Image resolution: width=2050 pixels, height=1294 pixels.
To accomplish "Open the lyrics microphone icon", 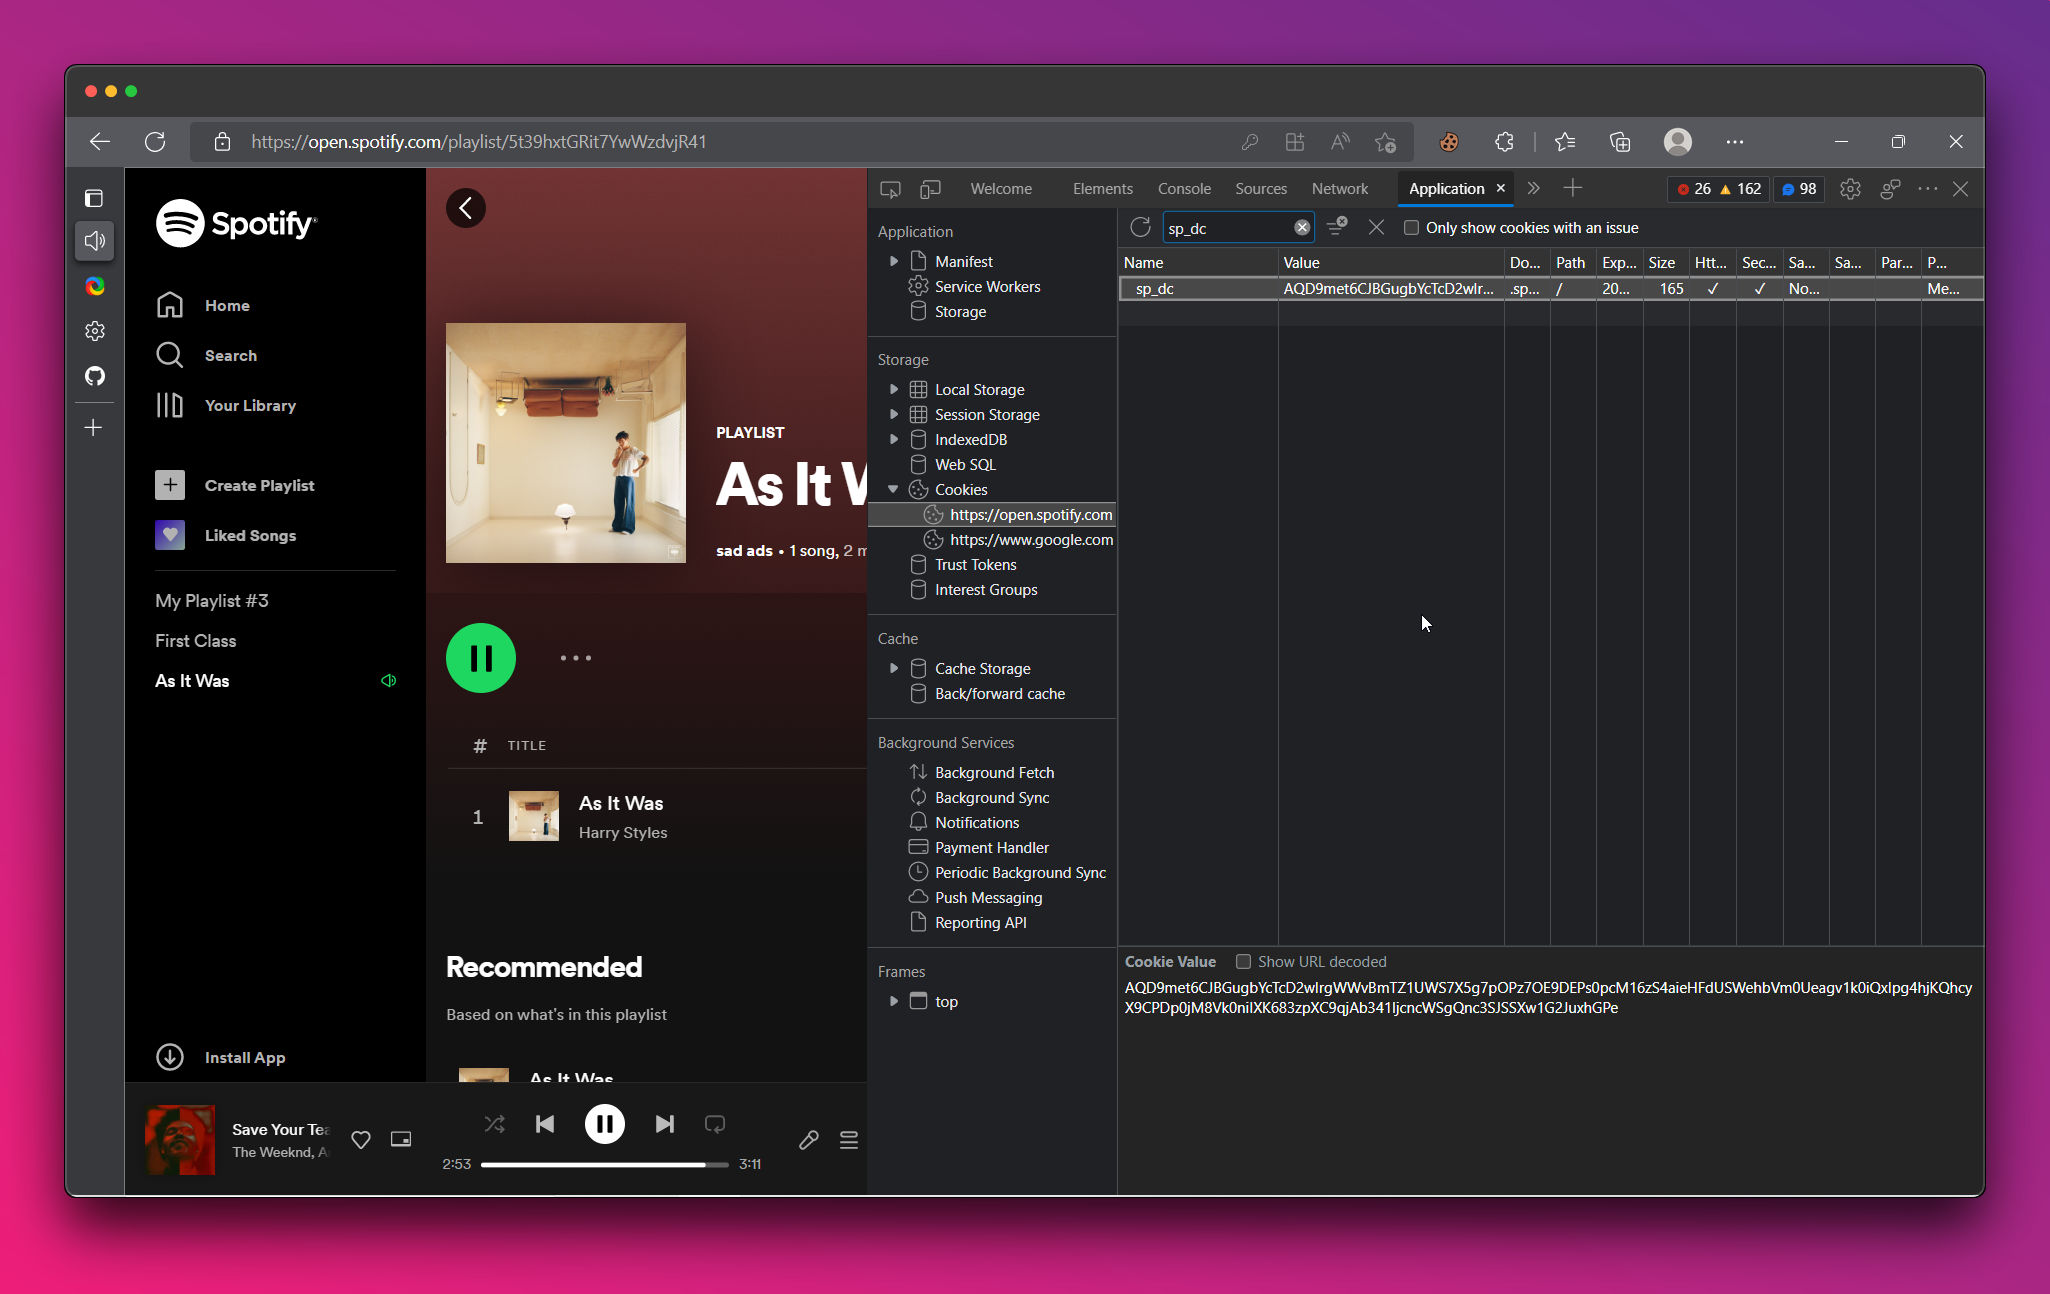I will click(809, 1140).
